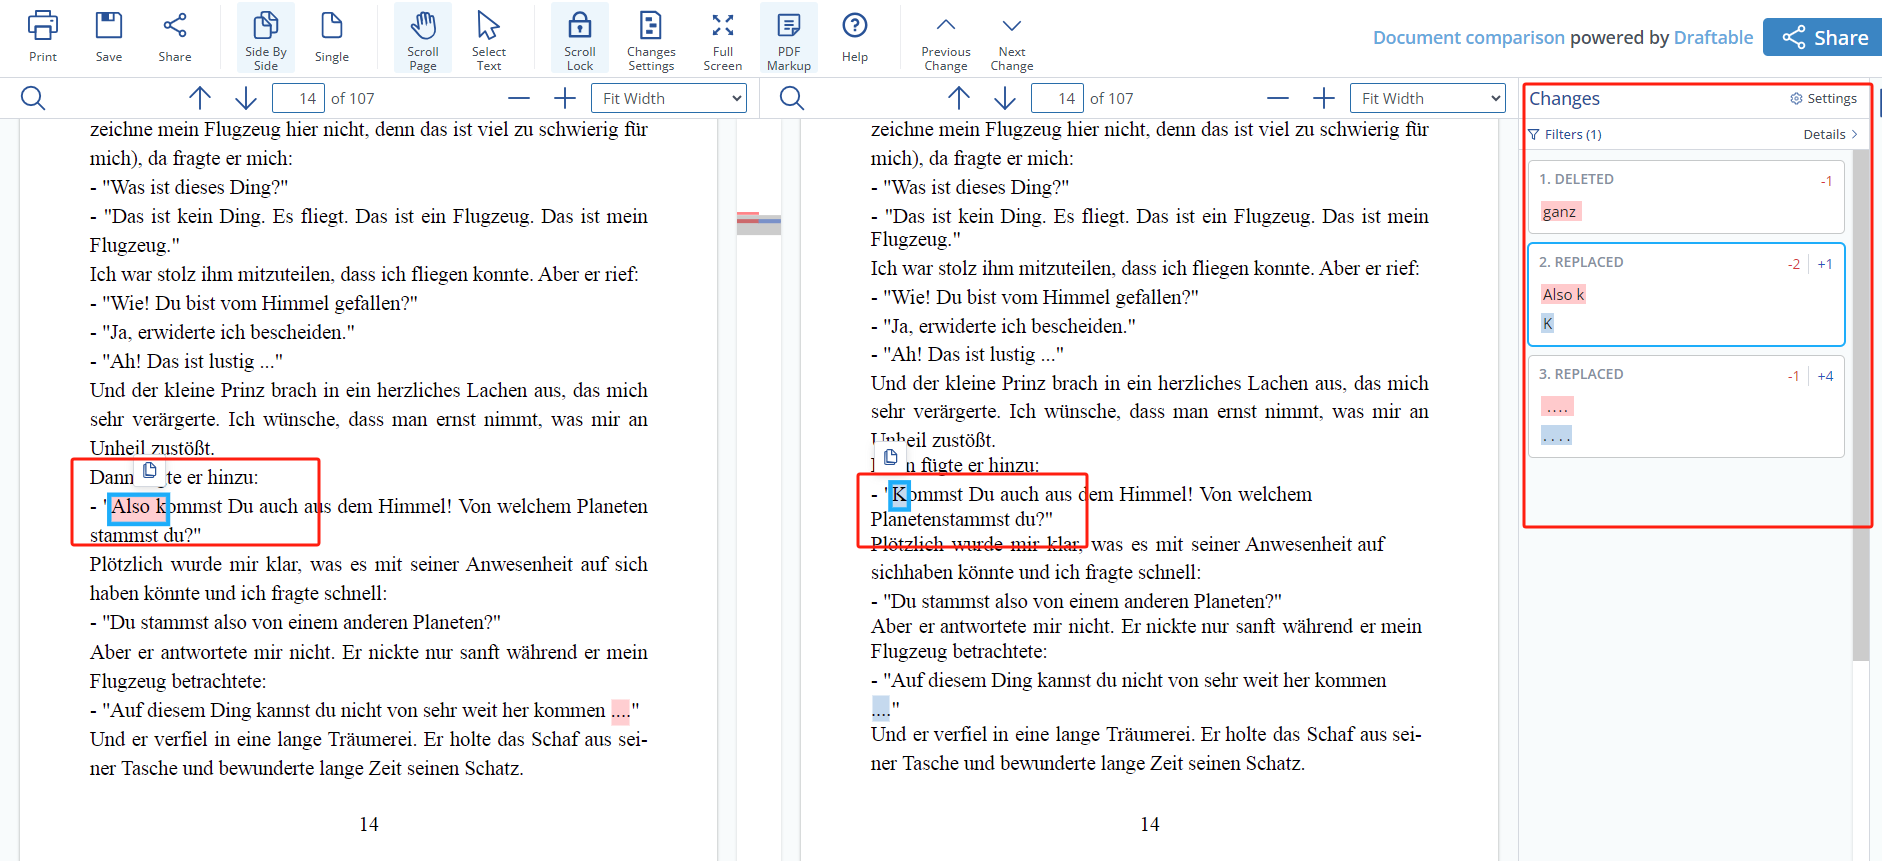Open the Help icon

click(855, 37)
